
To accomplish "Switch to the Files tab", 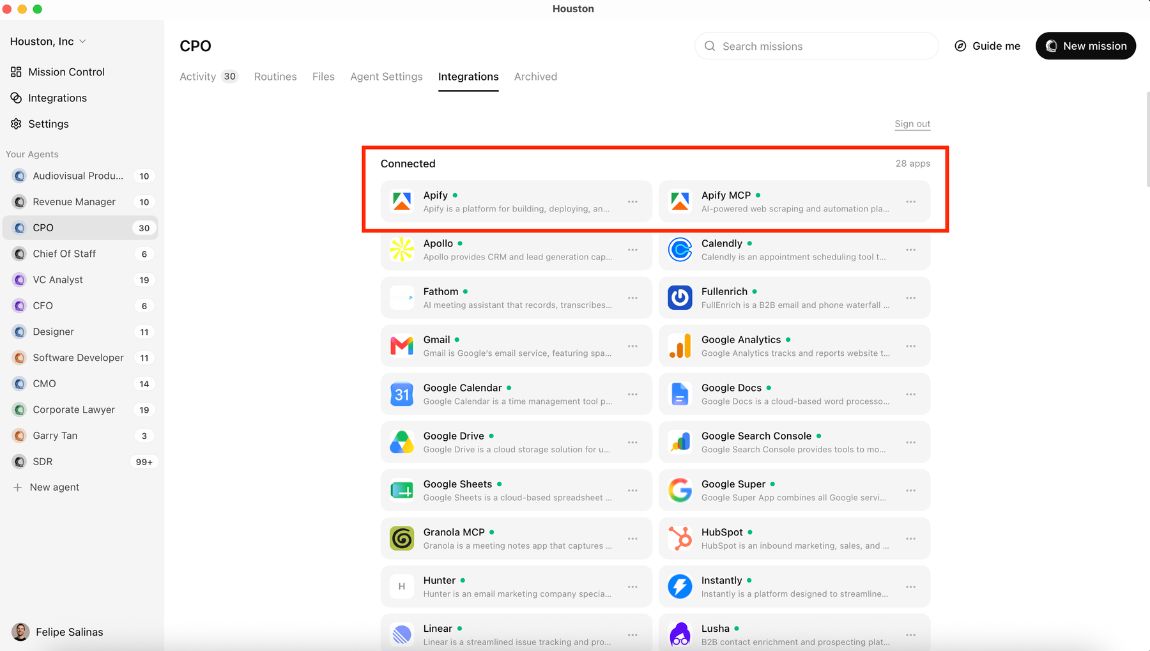I will pos(323,76).
